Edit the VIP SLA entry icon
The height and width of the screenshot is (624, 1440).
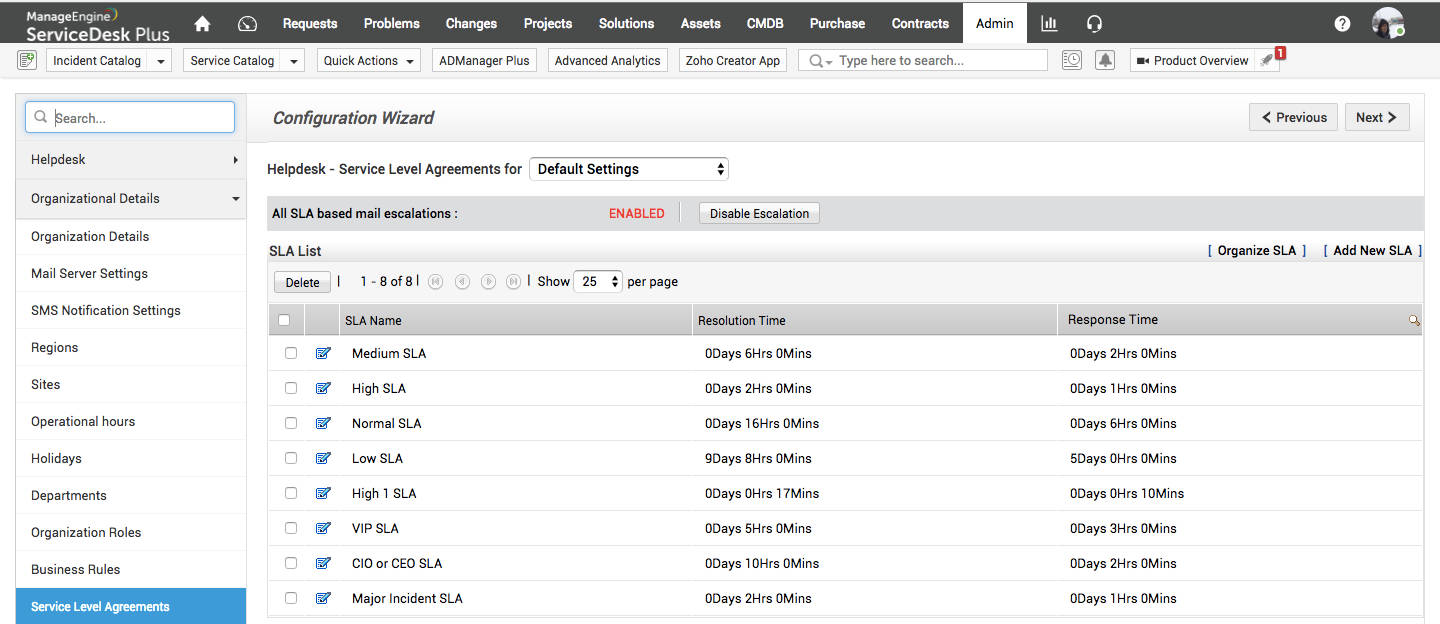[323, 528]
